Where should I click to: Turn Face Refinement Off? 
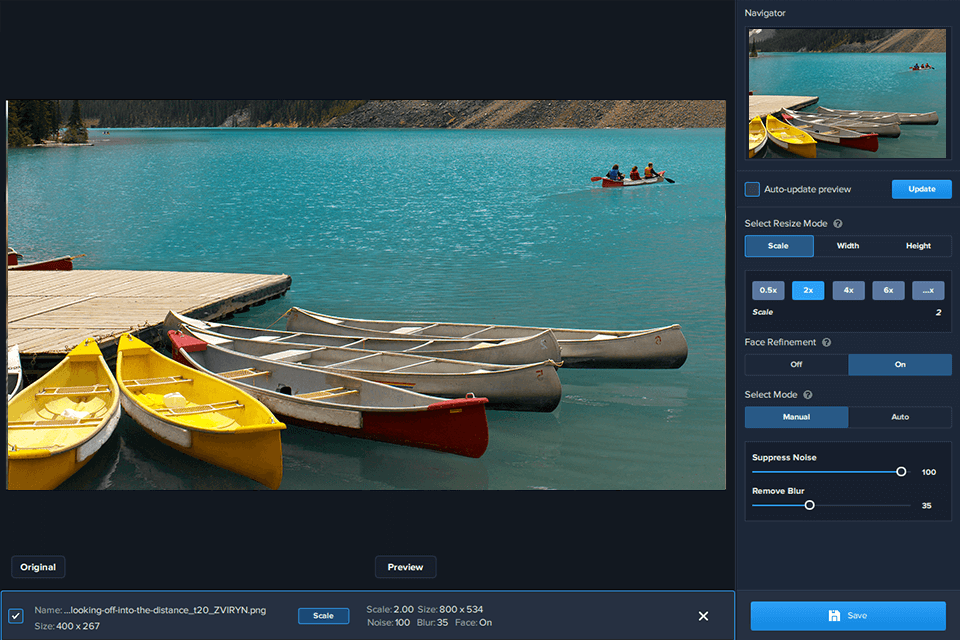pyautogui.click(x=796, y=365)
